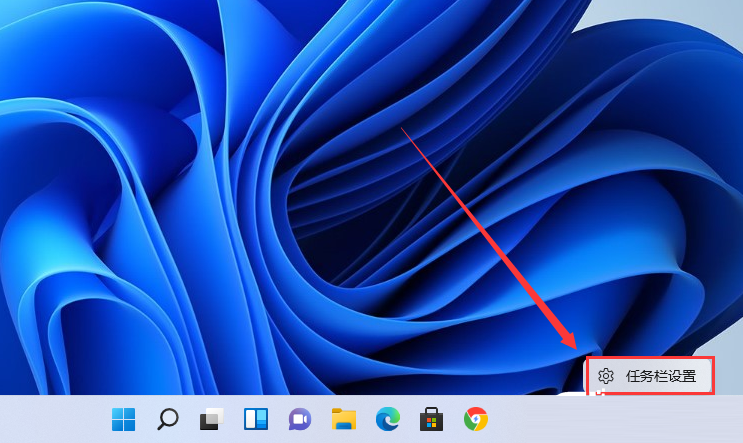Launch Google Chrome from the taskbar
The width and height of the screenshot is (743, 443).
pyautogui.click(x=476, y=419)
